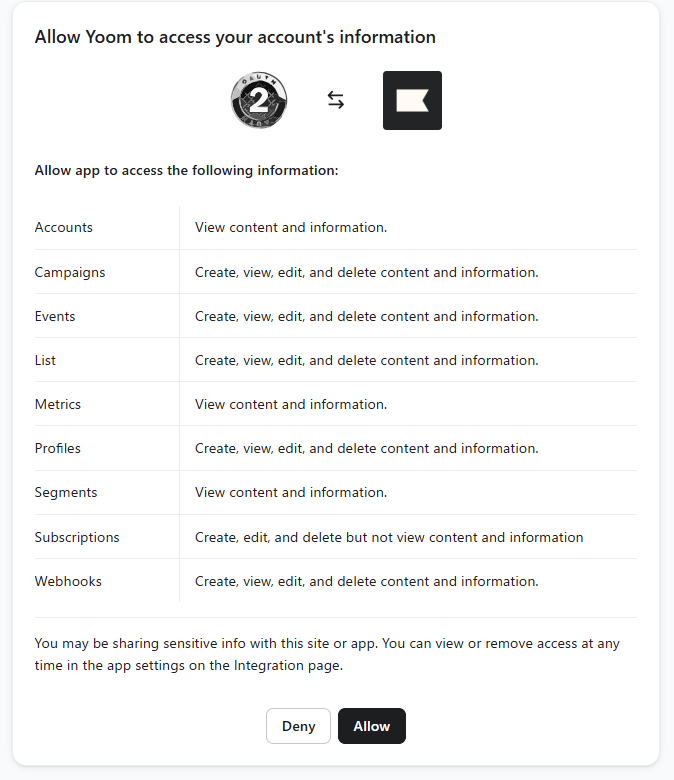Click the Deny button
This screenshot has height=780, width=674.
[298, 726]
